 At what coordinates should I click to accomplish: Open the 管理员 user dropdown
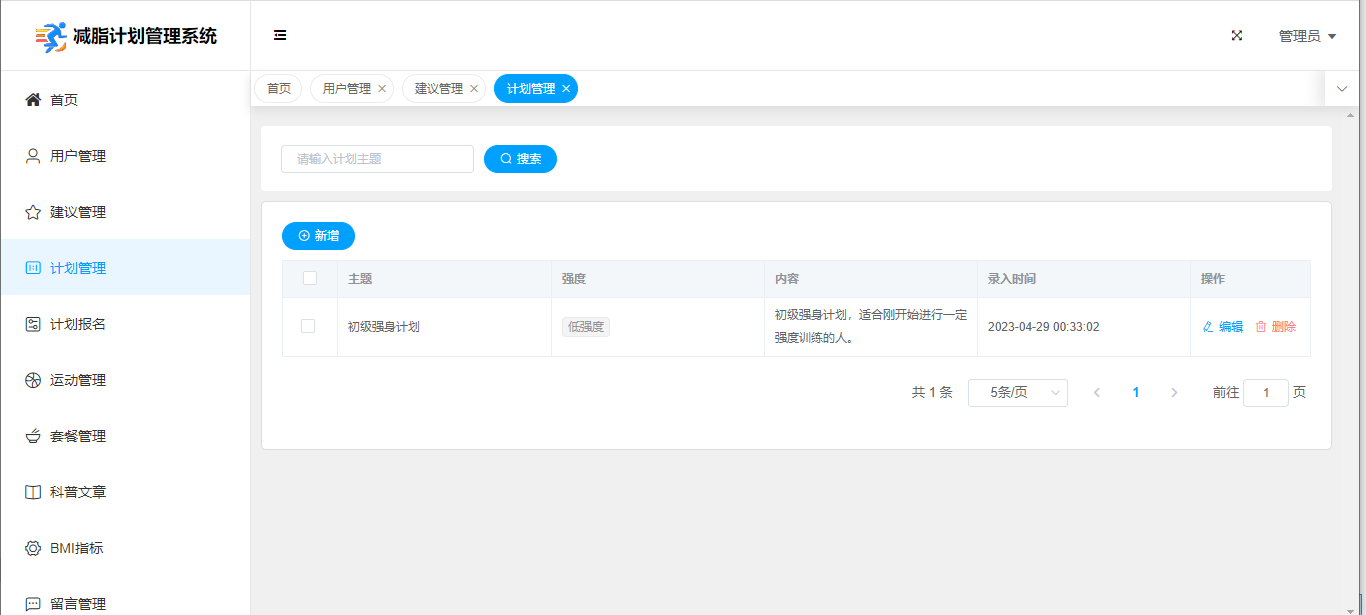pyautogui.click(x=1307, y=36)
